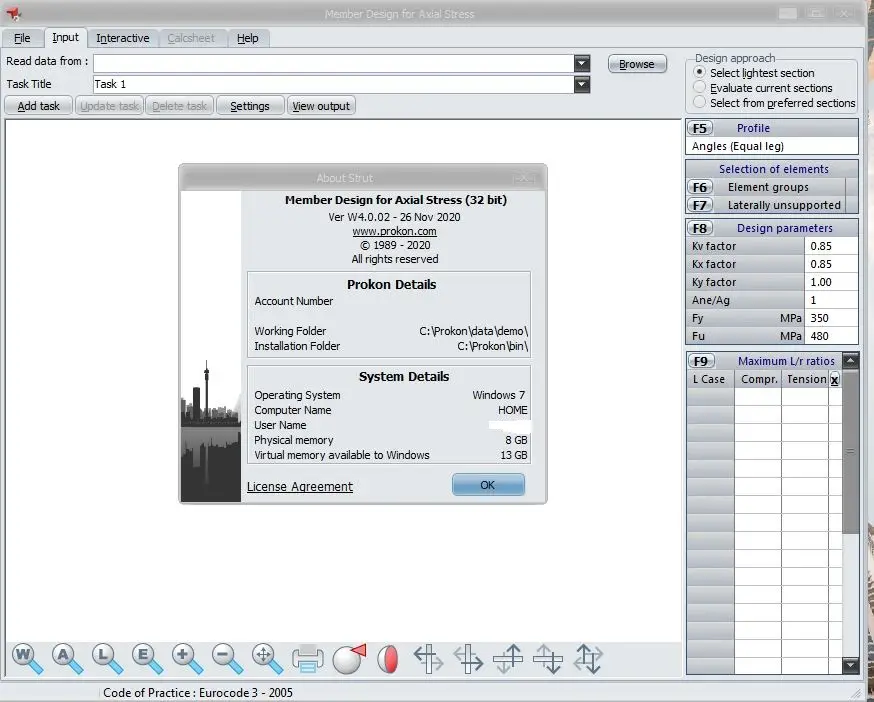Viewport: 874px width, 702px height.
Task: Click the sphere with red flag icon
Action: (x=349, y=659)
